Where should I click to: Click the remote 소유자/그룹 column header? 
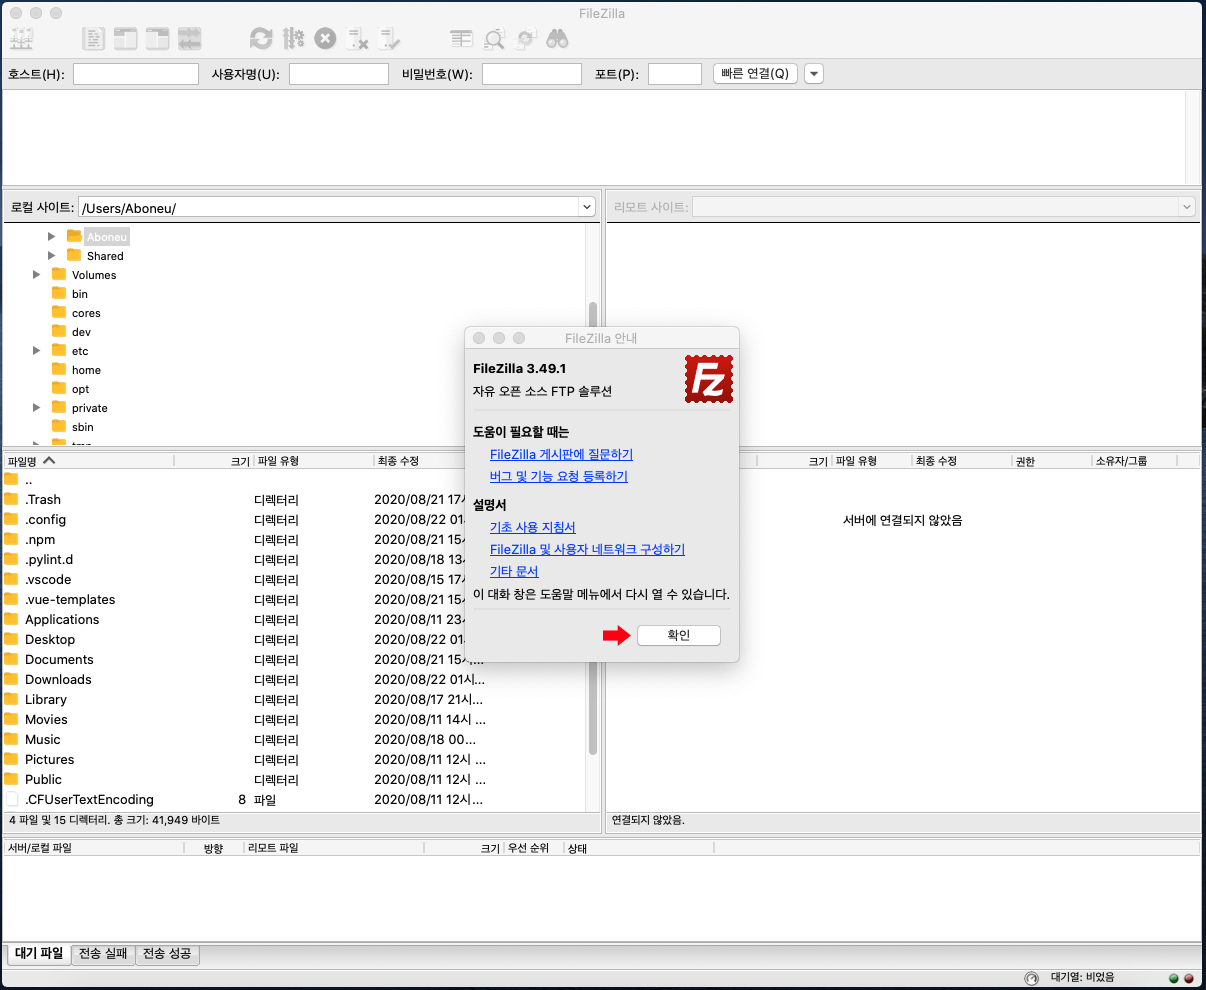[1134, 461]
